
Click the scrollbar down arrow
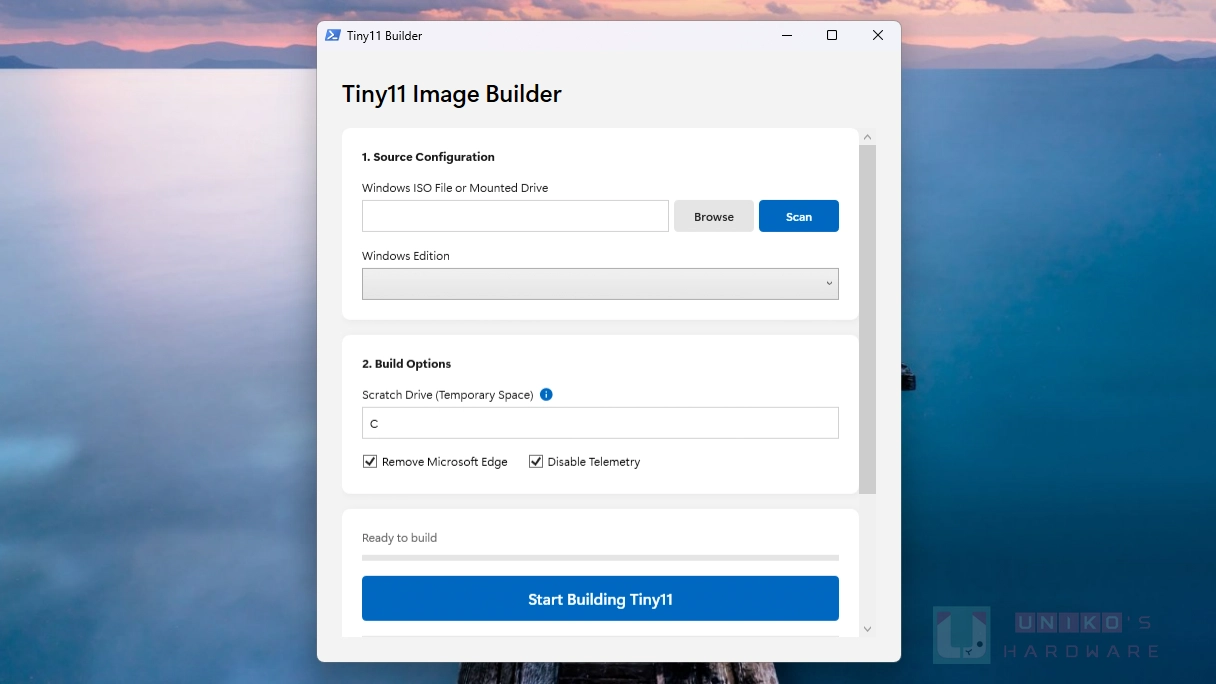[867, 629]
